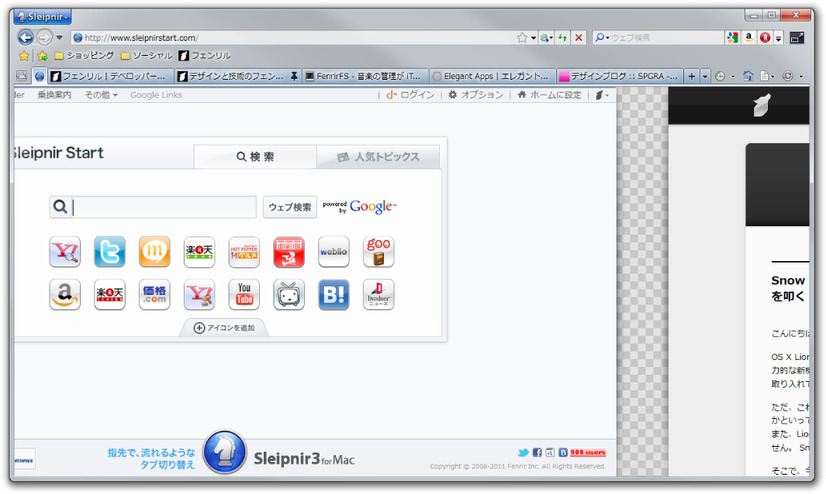The width and height of the screenshot is (826, 494).
Task: Open the yellow star favorites icon
Action: (24, 55)
